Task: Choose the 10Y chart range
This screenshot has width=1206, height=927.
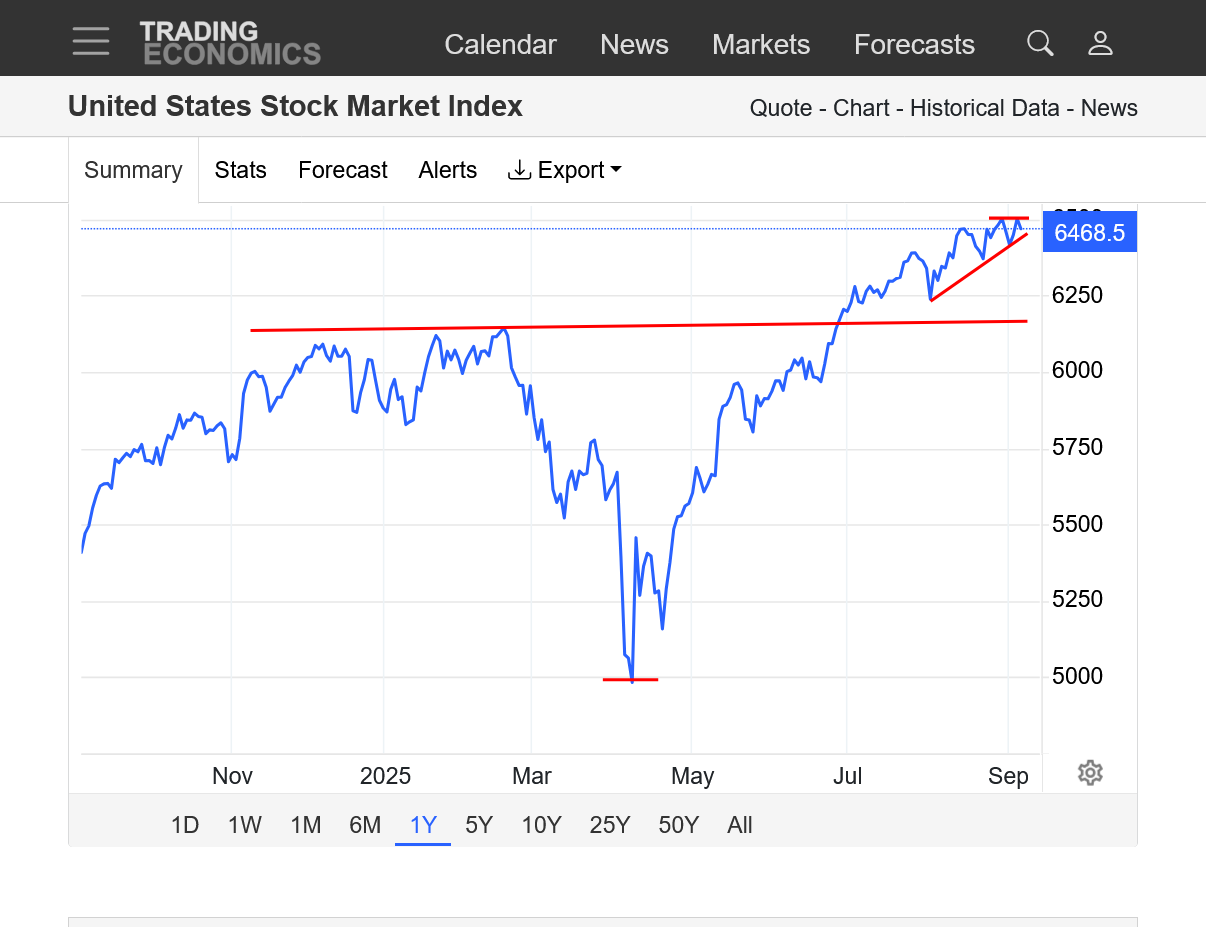Action: click(x=541, y=825)
